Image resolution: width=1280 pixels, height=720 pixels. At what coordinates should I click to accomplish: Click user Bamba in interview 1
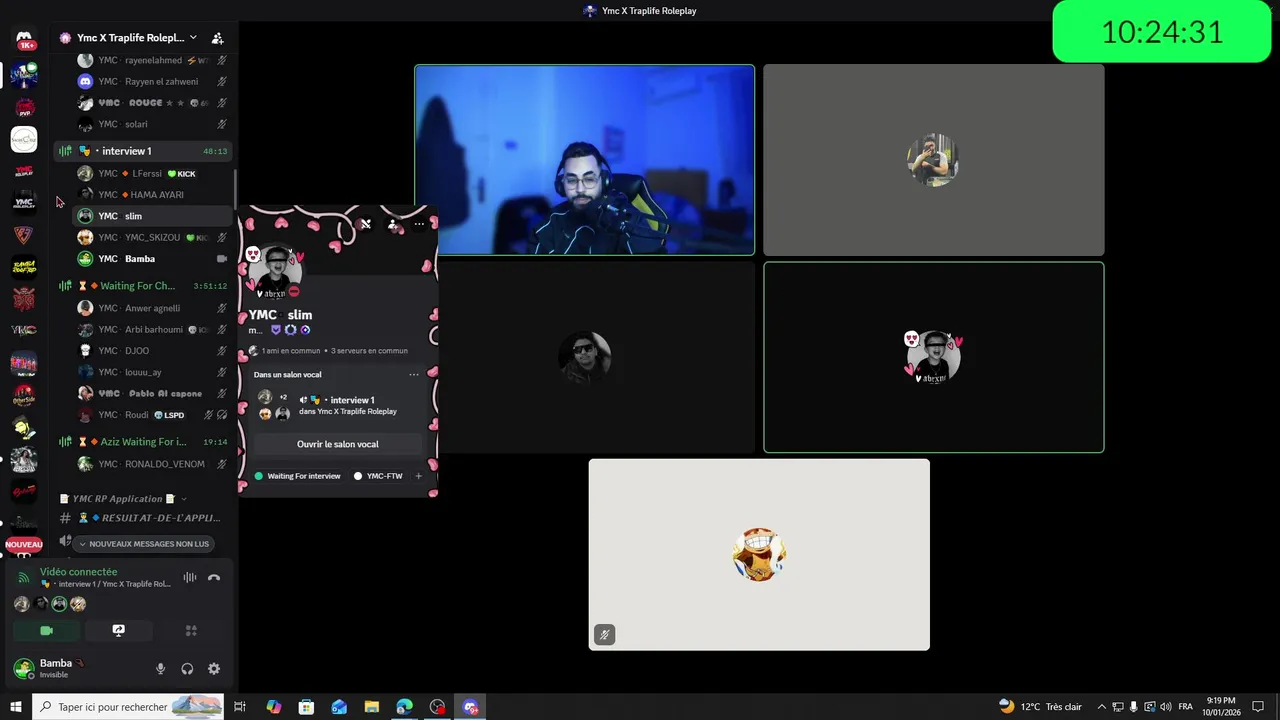click(x=152, y=259)
